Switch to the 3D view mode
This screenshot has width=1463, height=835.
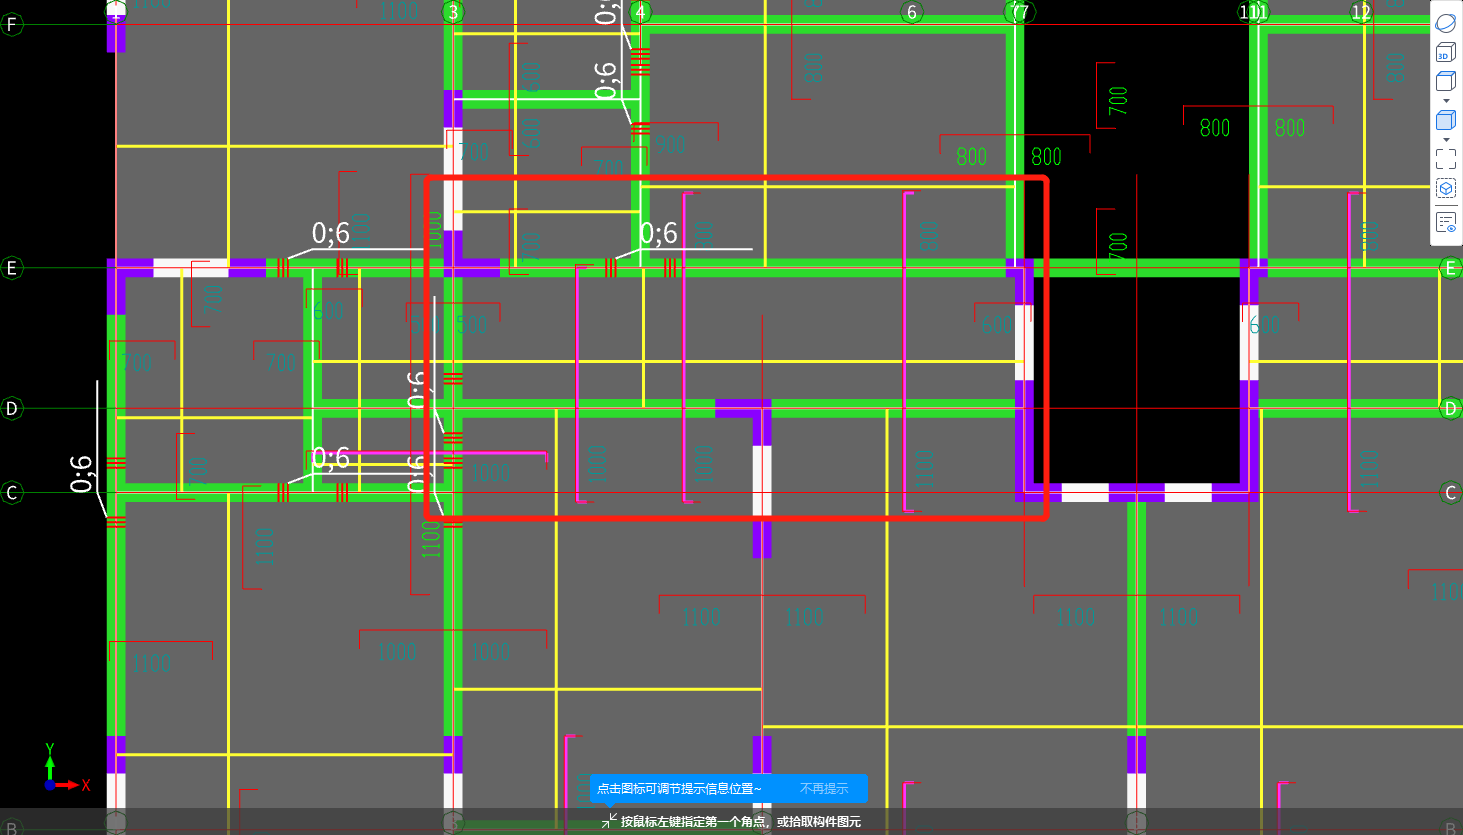coord(1446,52)
